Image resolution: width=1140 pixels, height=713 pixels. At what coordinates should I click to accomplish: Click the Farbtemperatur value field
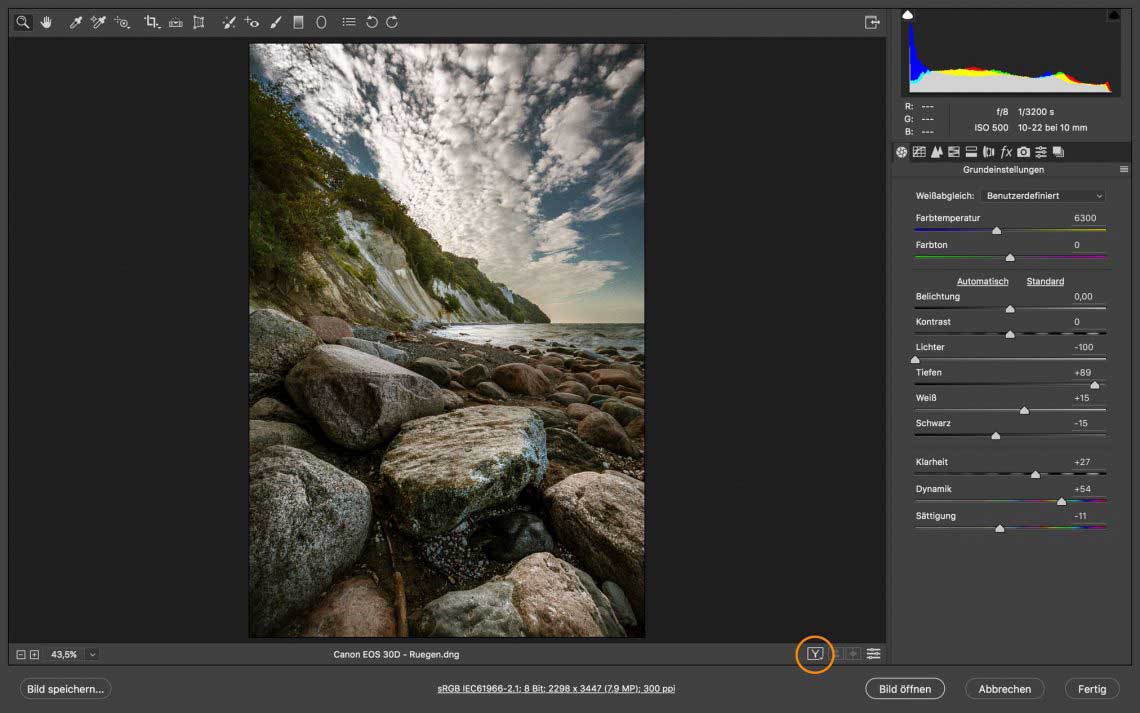point(1084,218)
